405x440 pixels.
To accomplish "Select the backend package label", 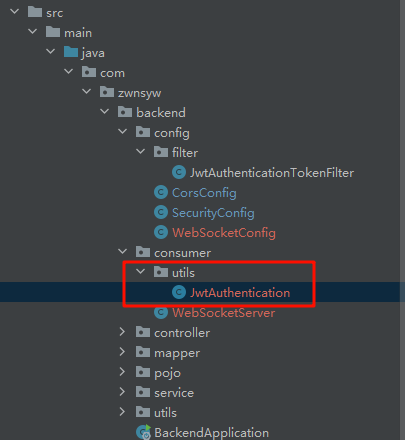I will click(161, 112).
